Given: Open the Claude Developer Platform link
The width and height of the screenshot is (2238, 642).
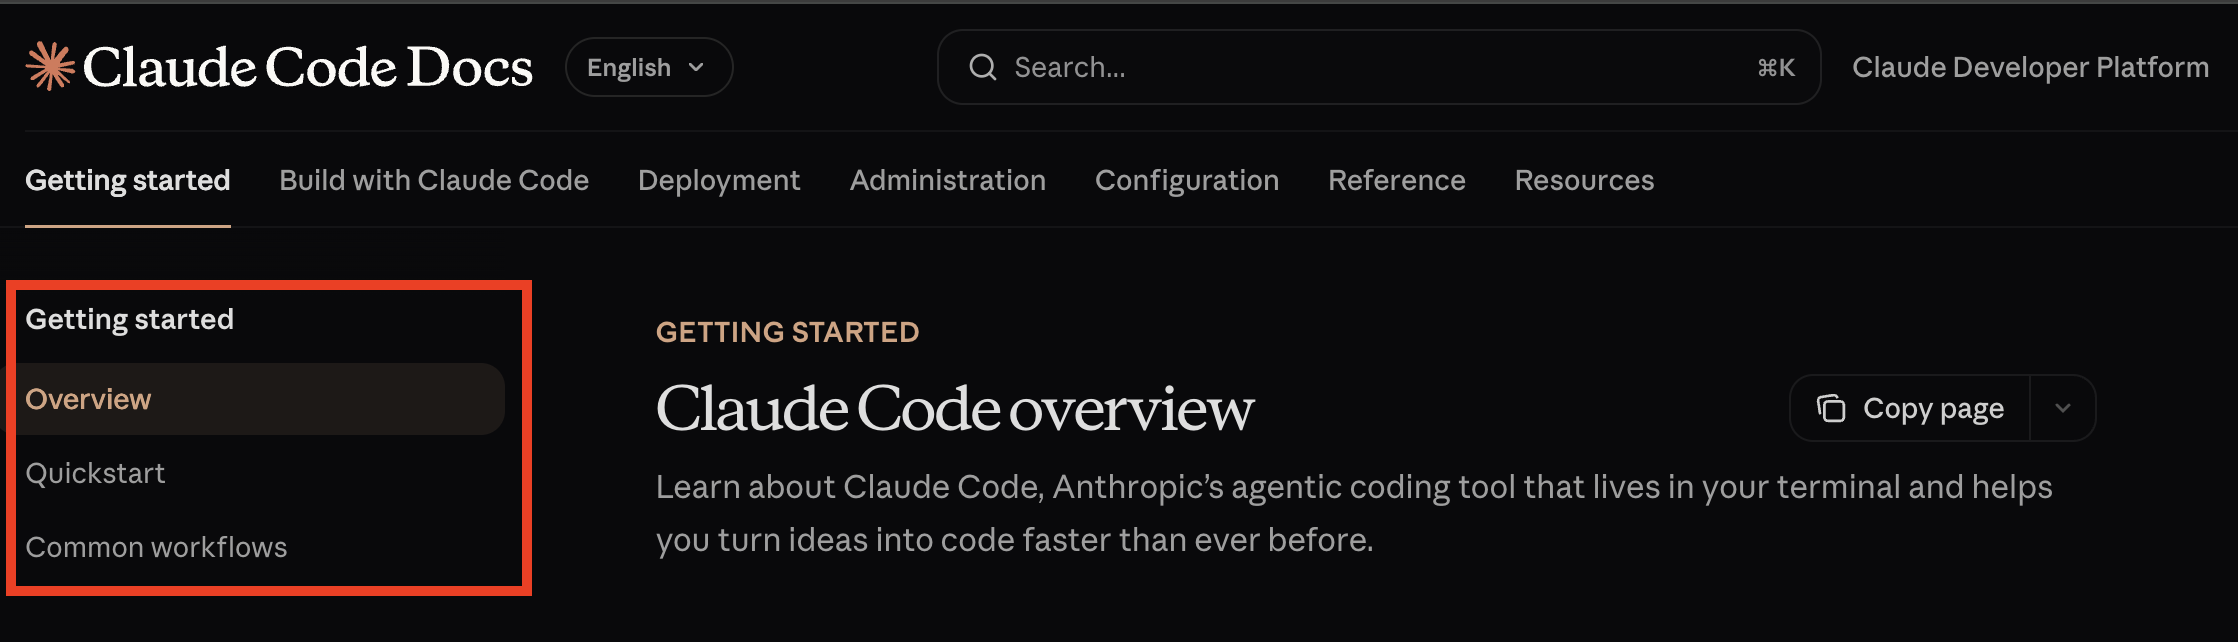Looking at the screenshot, I should point(2030,67).
